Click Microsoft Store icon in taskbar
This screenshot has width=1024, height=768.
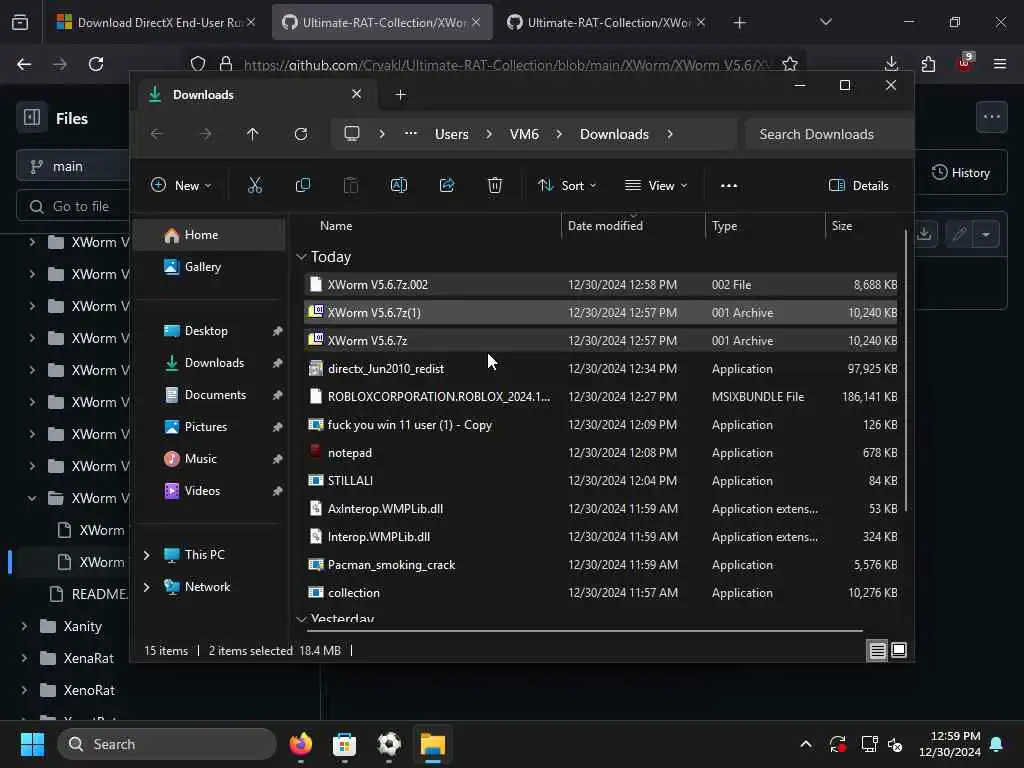click(x=344, y=744)
